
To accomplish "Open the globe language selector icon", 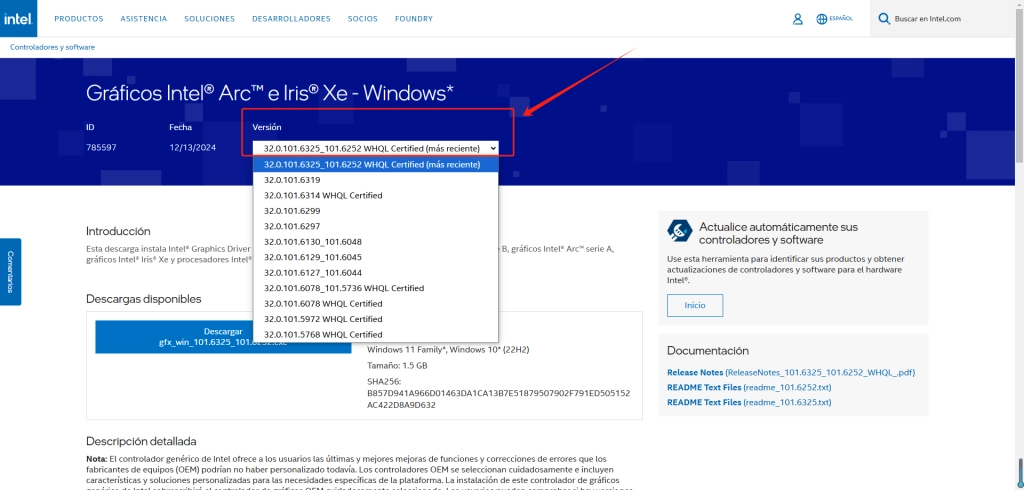I will pos(822,19).
